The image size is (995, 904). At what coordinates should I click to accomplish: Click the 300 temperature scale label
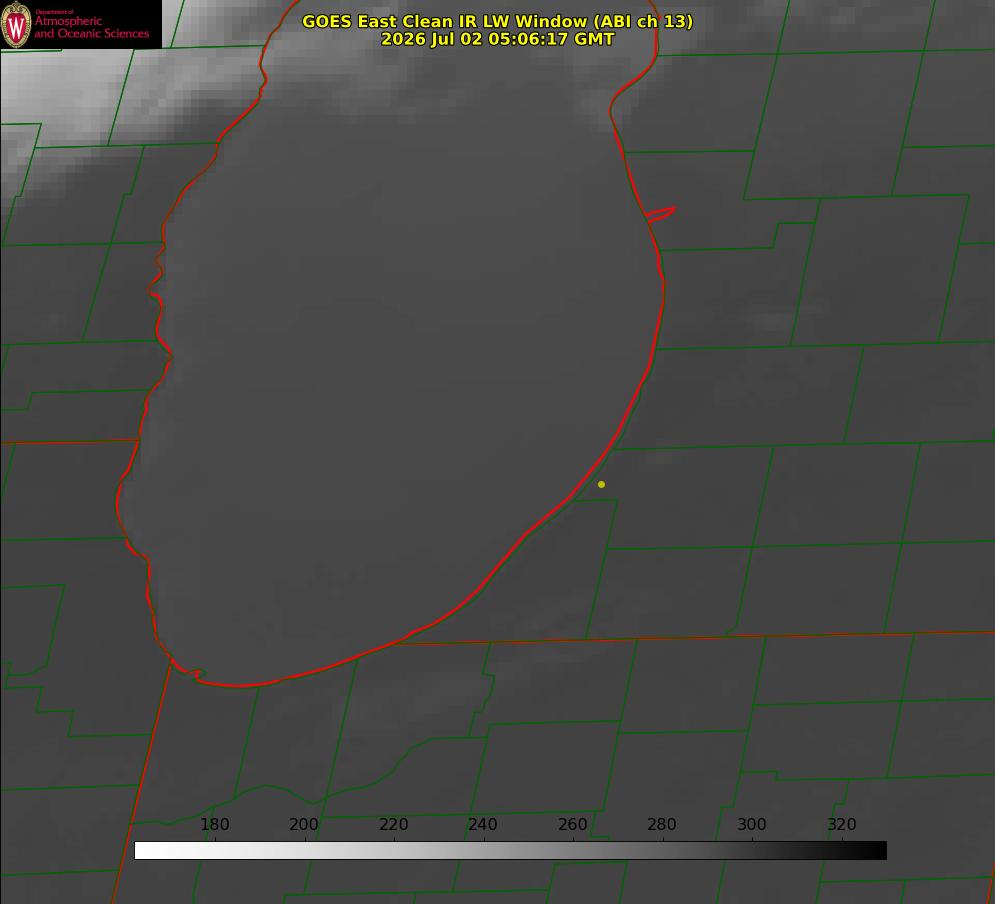[752, 824]
